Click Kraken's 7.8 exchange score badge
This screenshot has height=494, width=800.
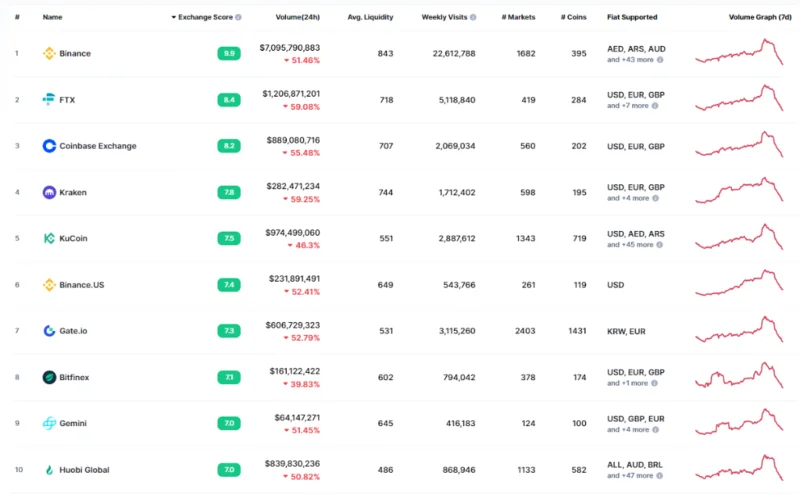point(229,192)
